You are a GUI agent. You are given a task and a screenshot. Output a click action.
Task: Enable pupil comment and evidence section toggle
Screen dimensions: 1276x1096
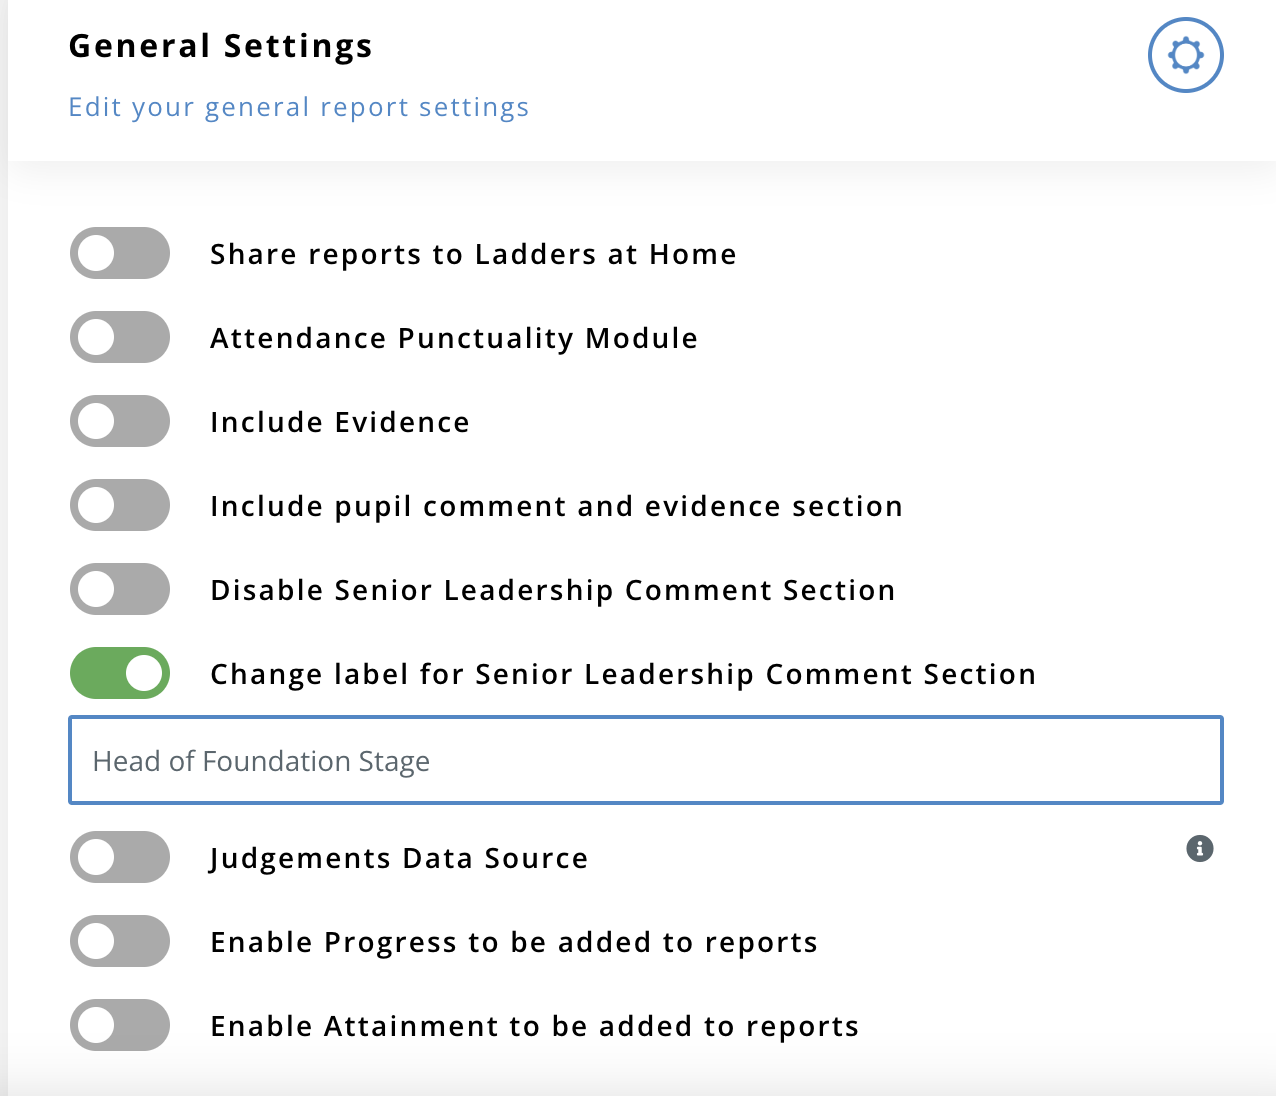point(120,505)
